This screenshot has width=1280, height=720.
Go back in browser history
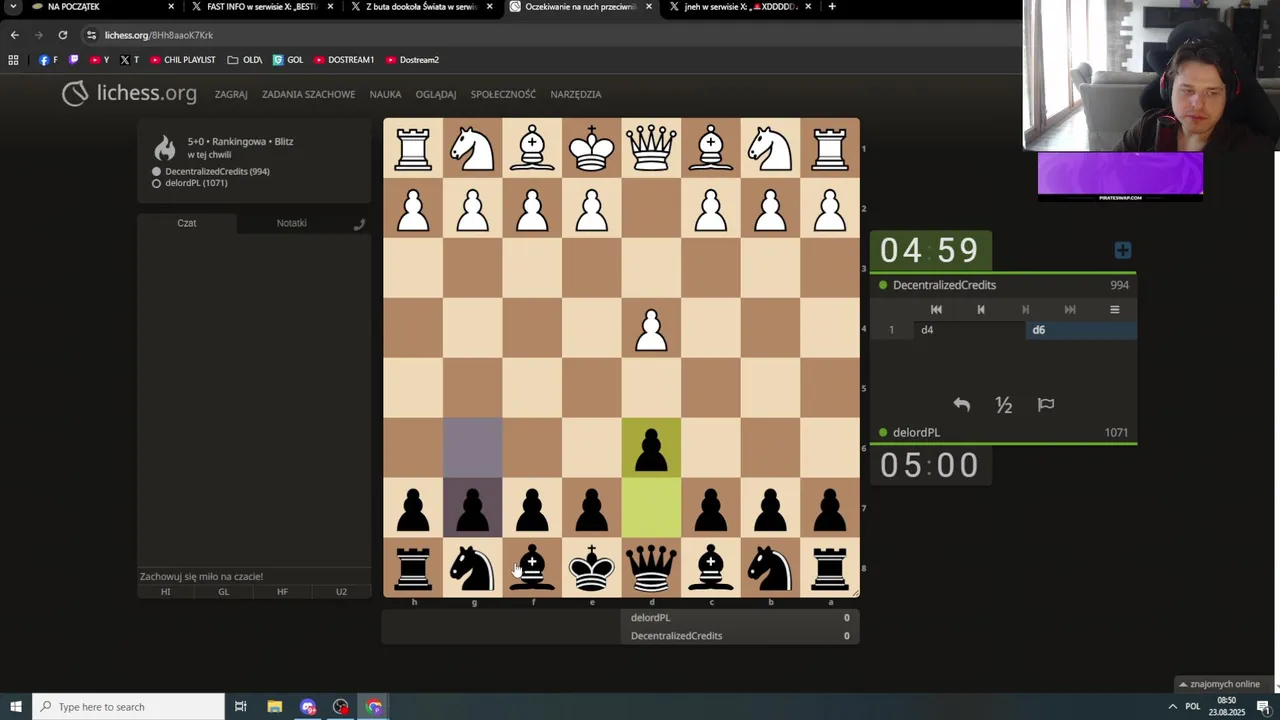[14, 35]
